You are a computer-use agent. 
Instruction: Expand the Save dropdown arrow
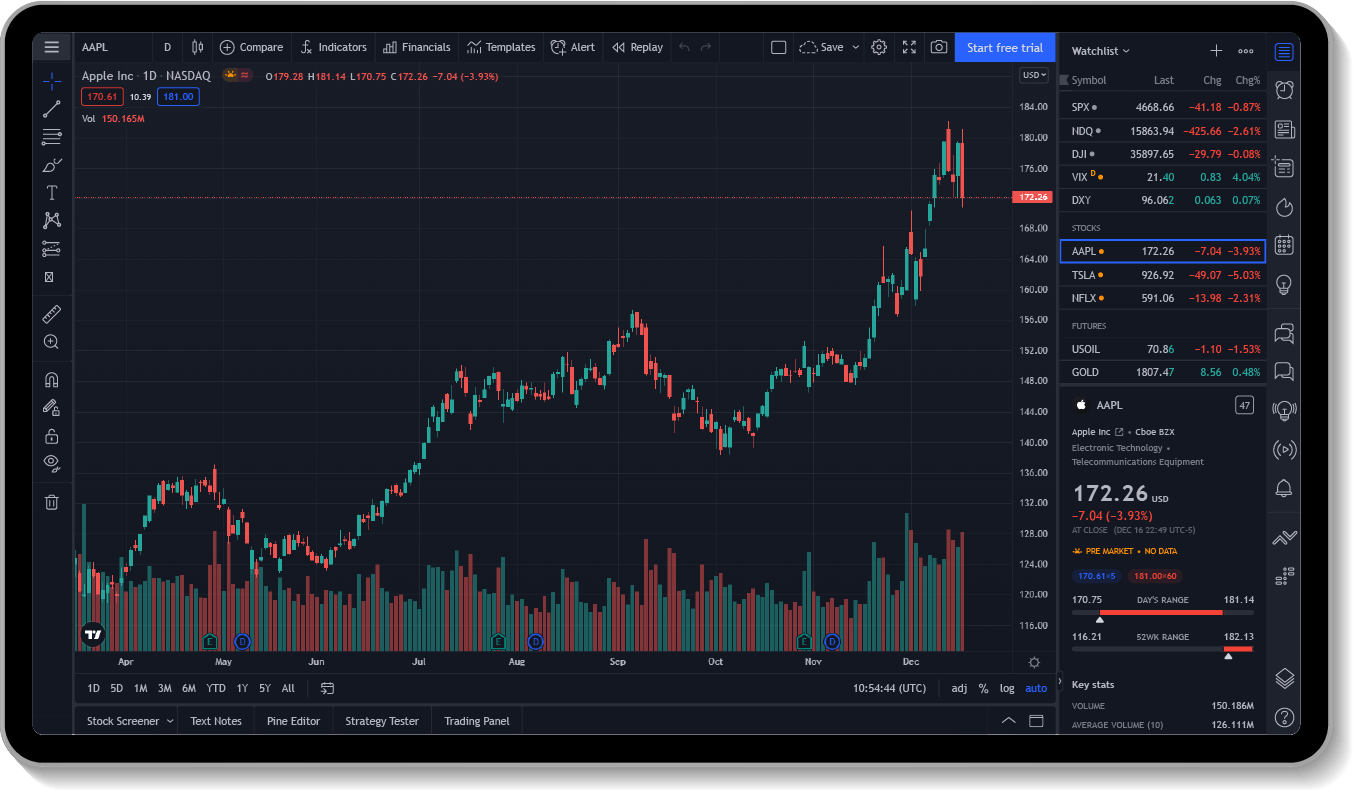[856, 47]
